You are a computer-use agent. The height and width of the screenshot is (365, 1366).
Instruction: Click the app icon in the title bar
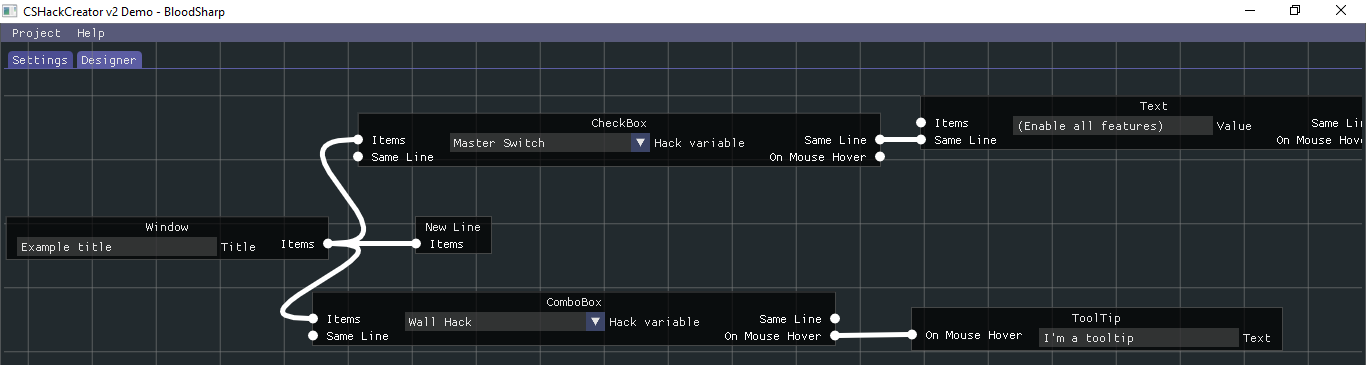tap(11, 11)
